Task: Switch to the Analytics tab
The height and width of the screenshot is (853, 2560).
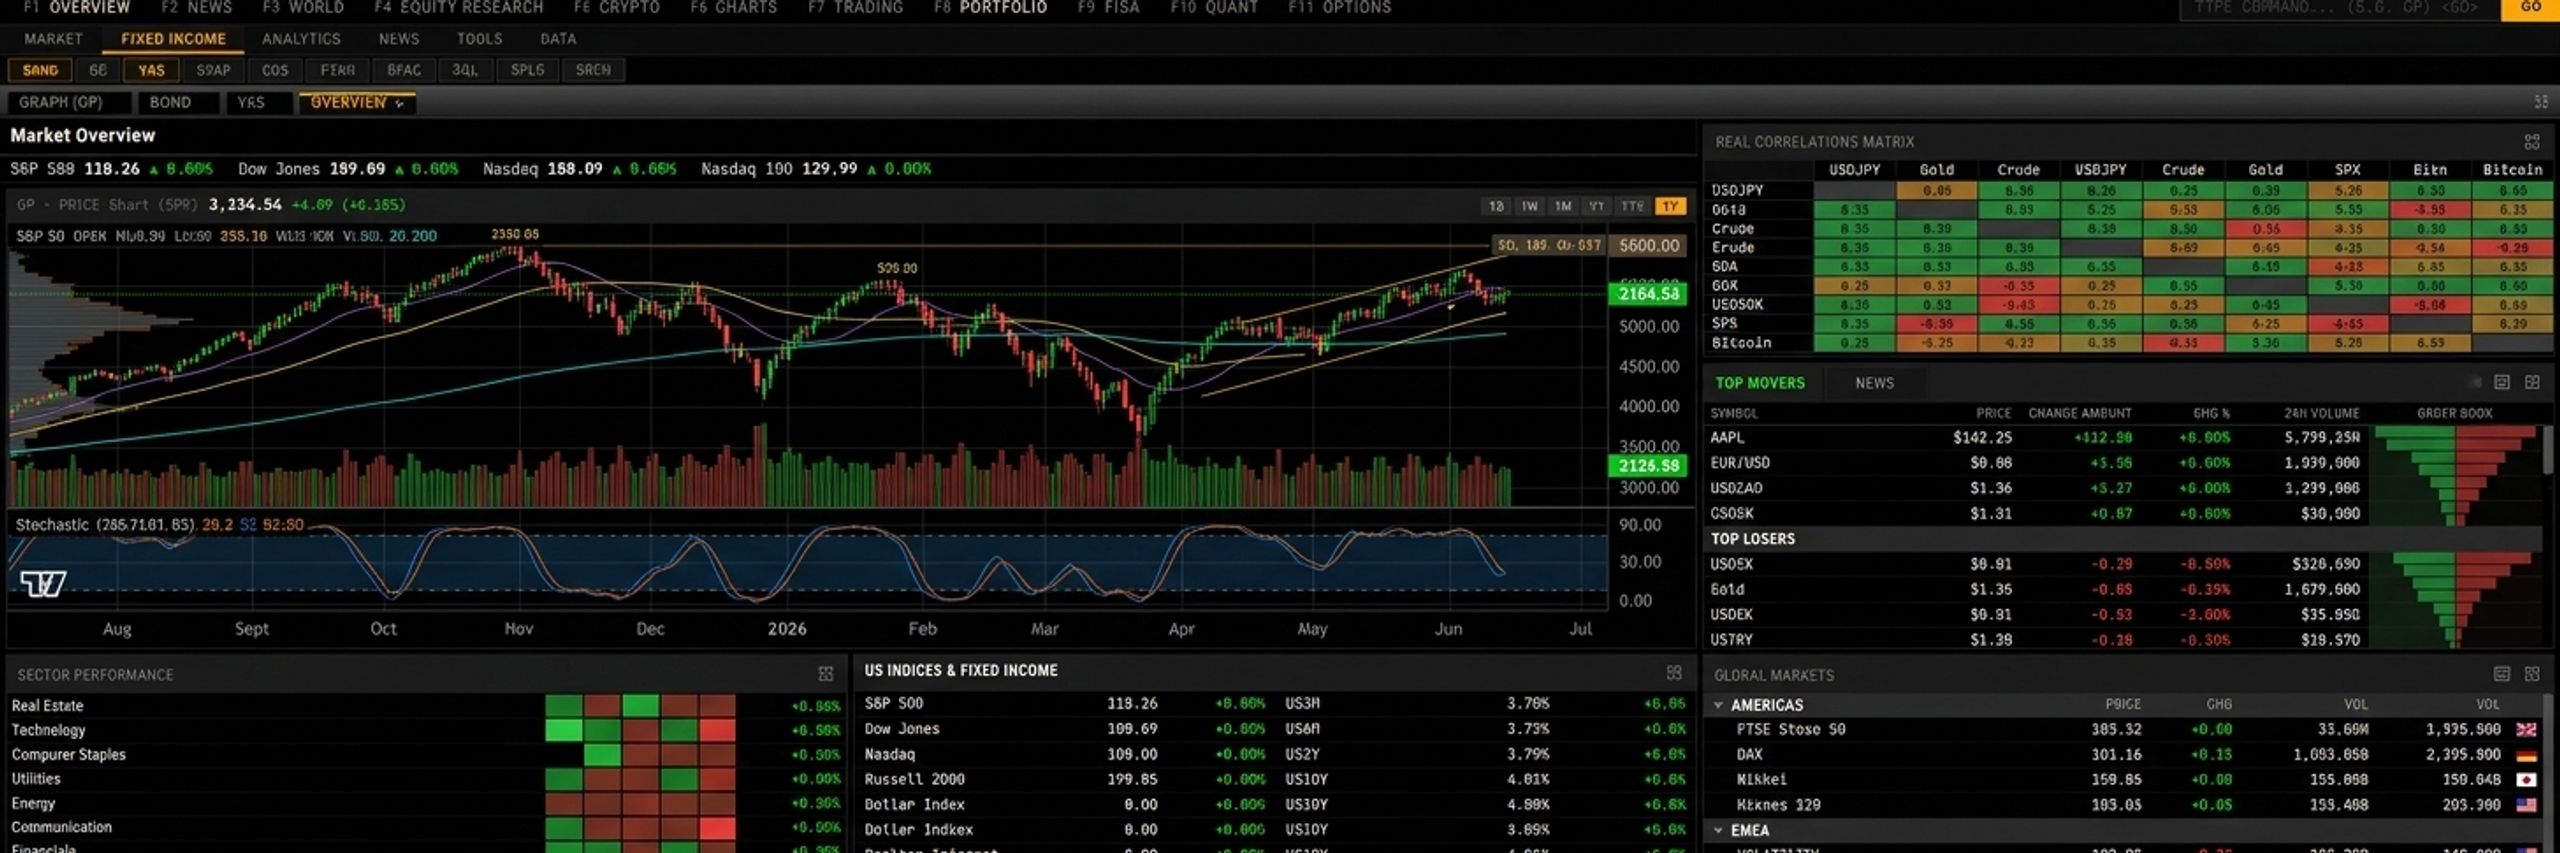Action: coord(301,39)
